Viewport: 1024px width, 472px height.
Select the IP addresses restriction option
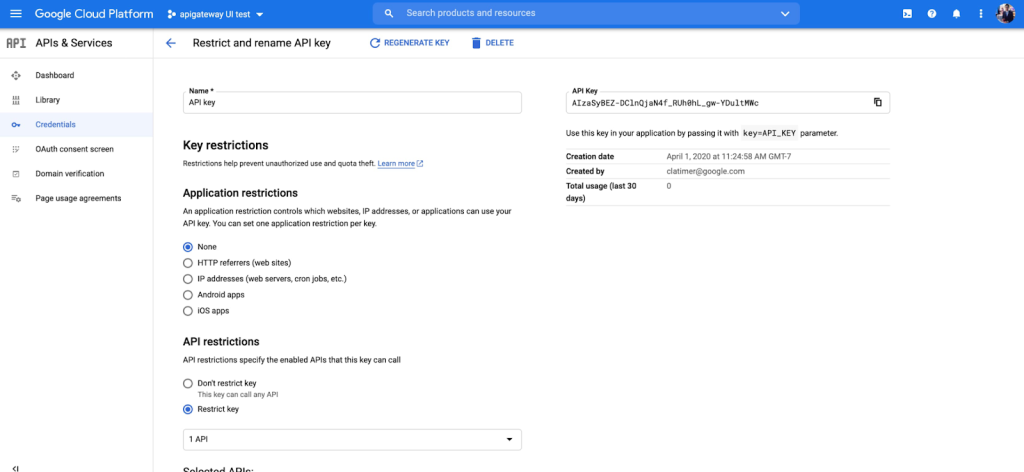[188, 278]
